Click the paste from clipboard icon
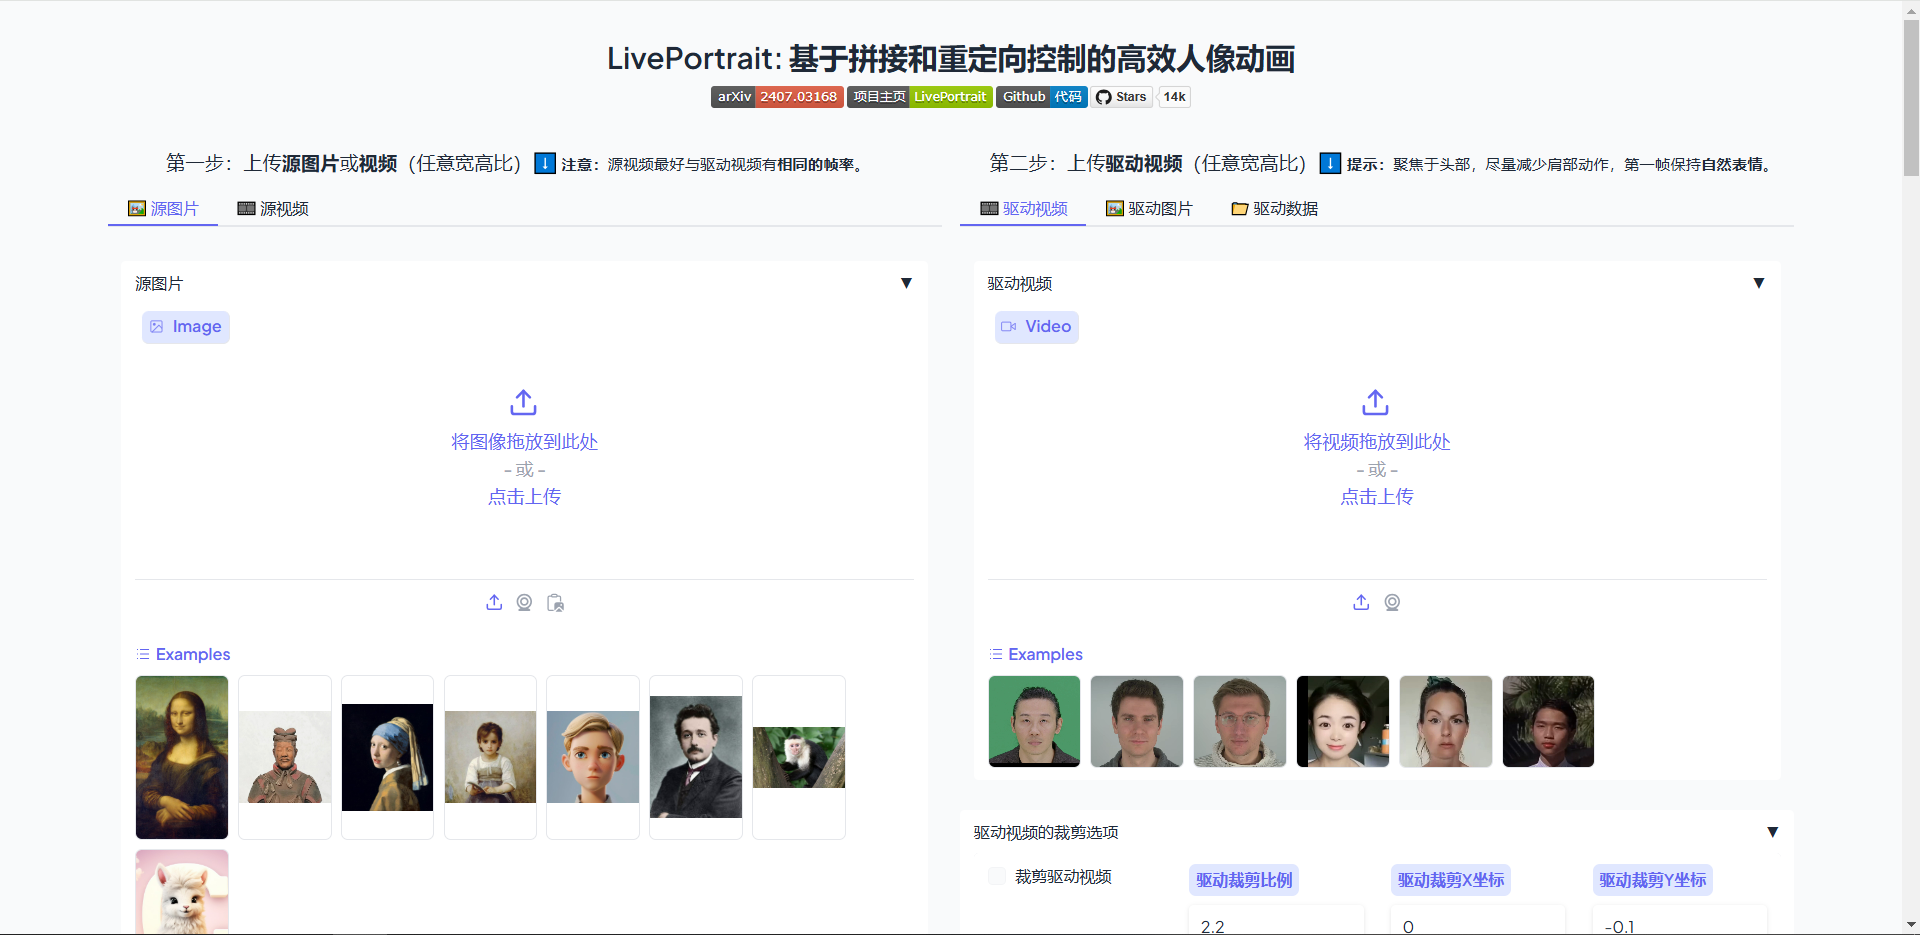1920x935 pixels. coord(555,602)
